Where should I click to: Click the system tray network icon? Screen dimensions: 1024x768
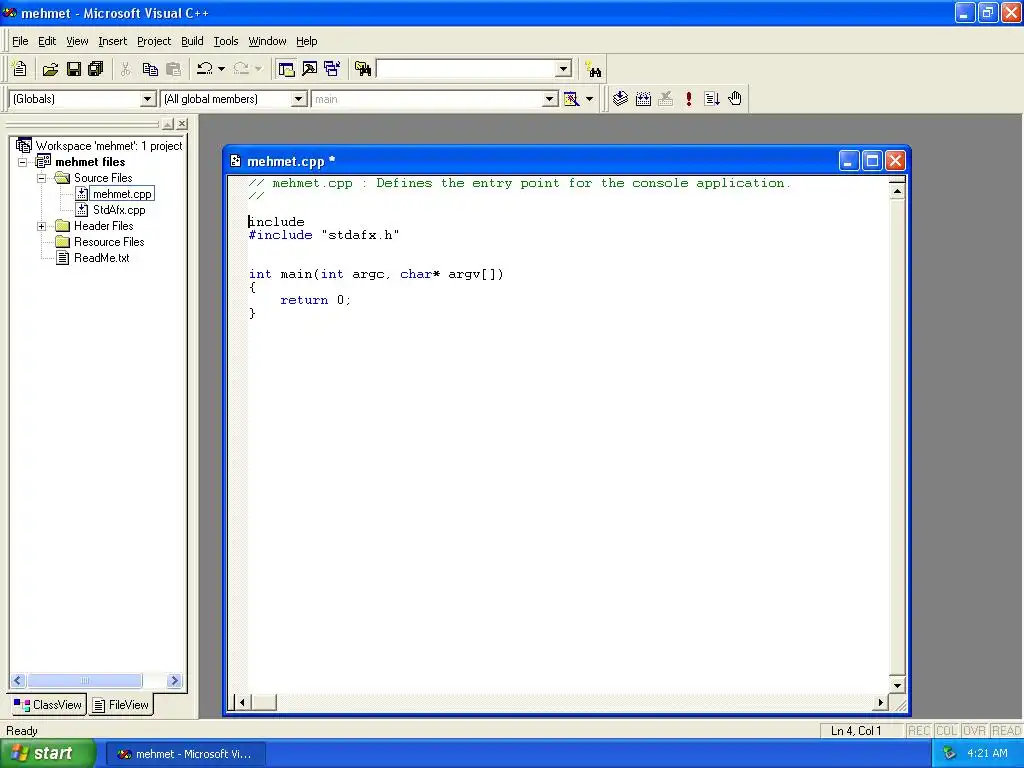949,754
